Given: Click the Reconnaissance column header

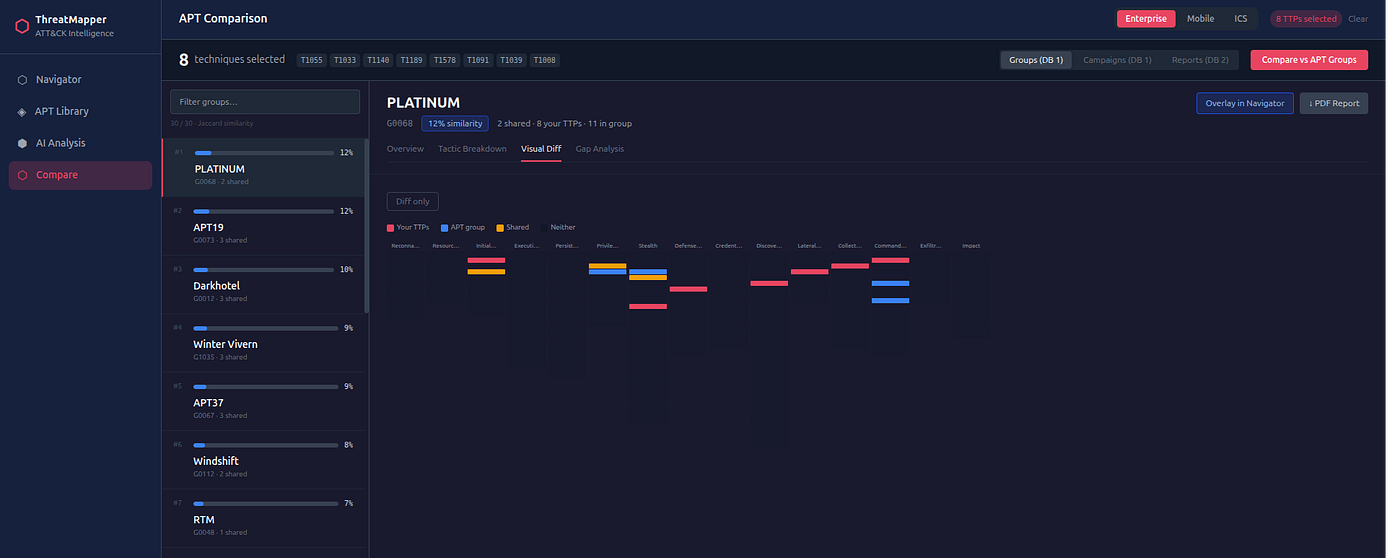Looking at the screenshot, I should pyautogui.click(x=405, y=246).
